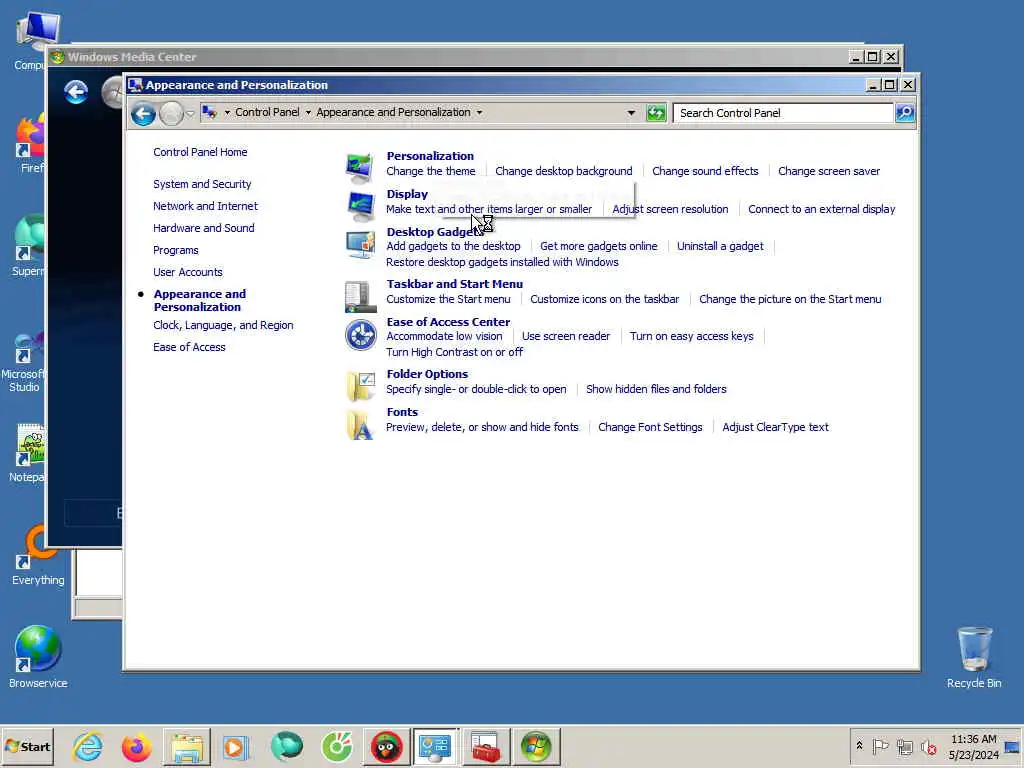Select Hardware and Sound in sidebar
The image size is (1024, 768).
pos(203,228)
